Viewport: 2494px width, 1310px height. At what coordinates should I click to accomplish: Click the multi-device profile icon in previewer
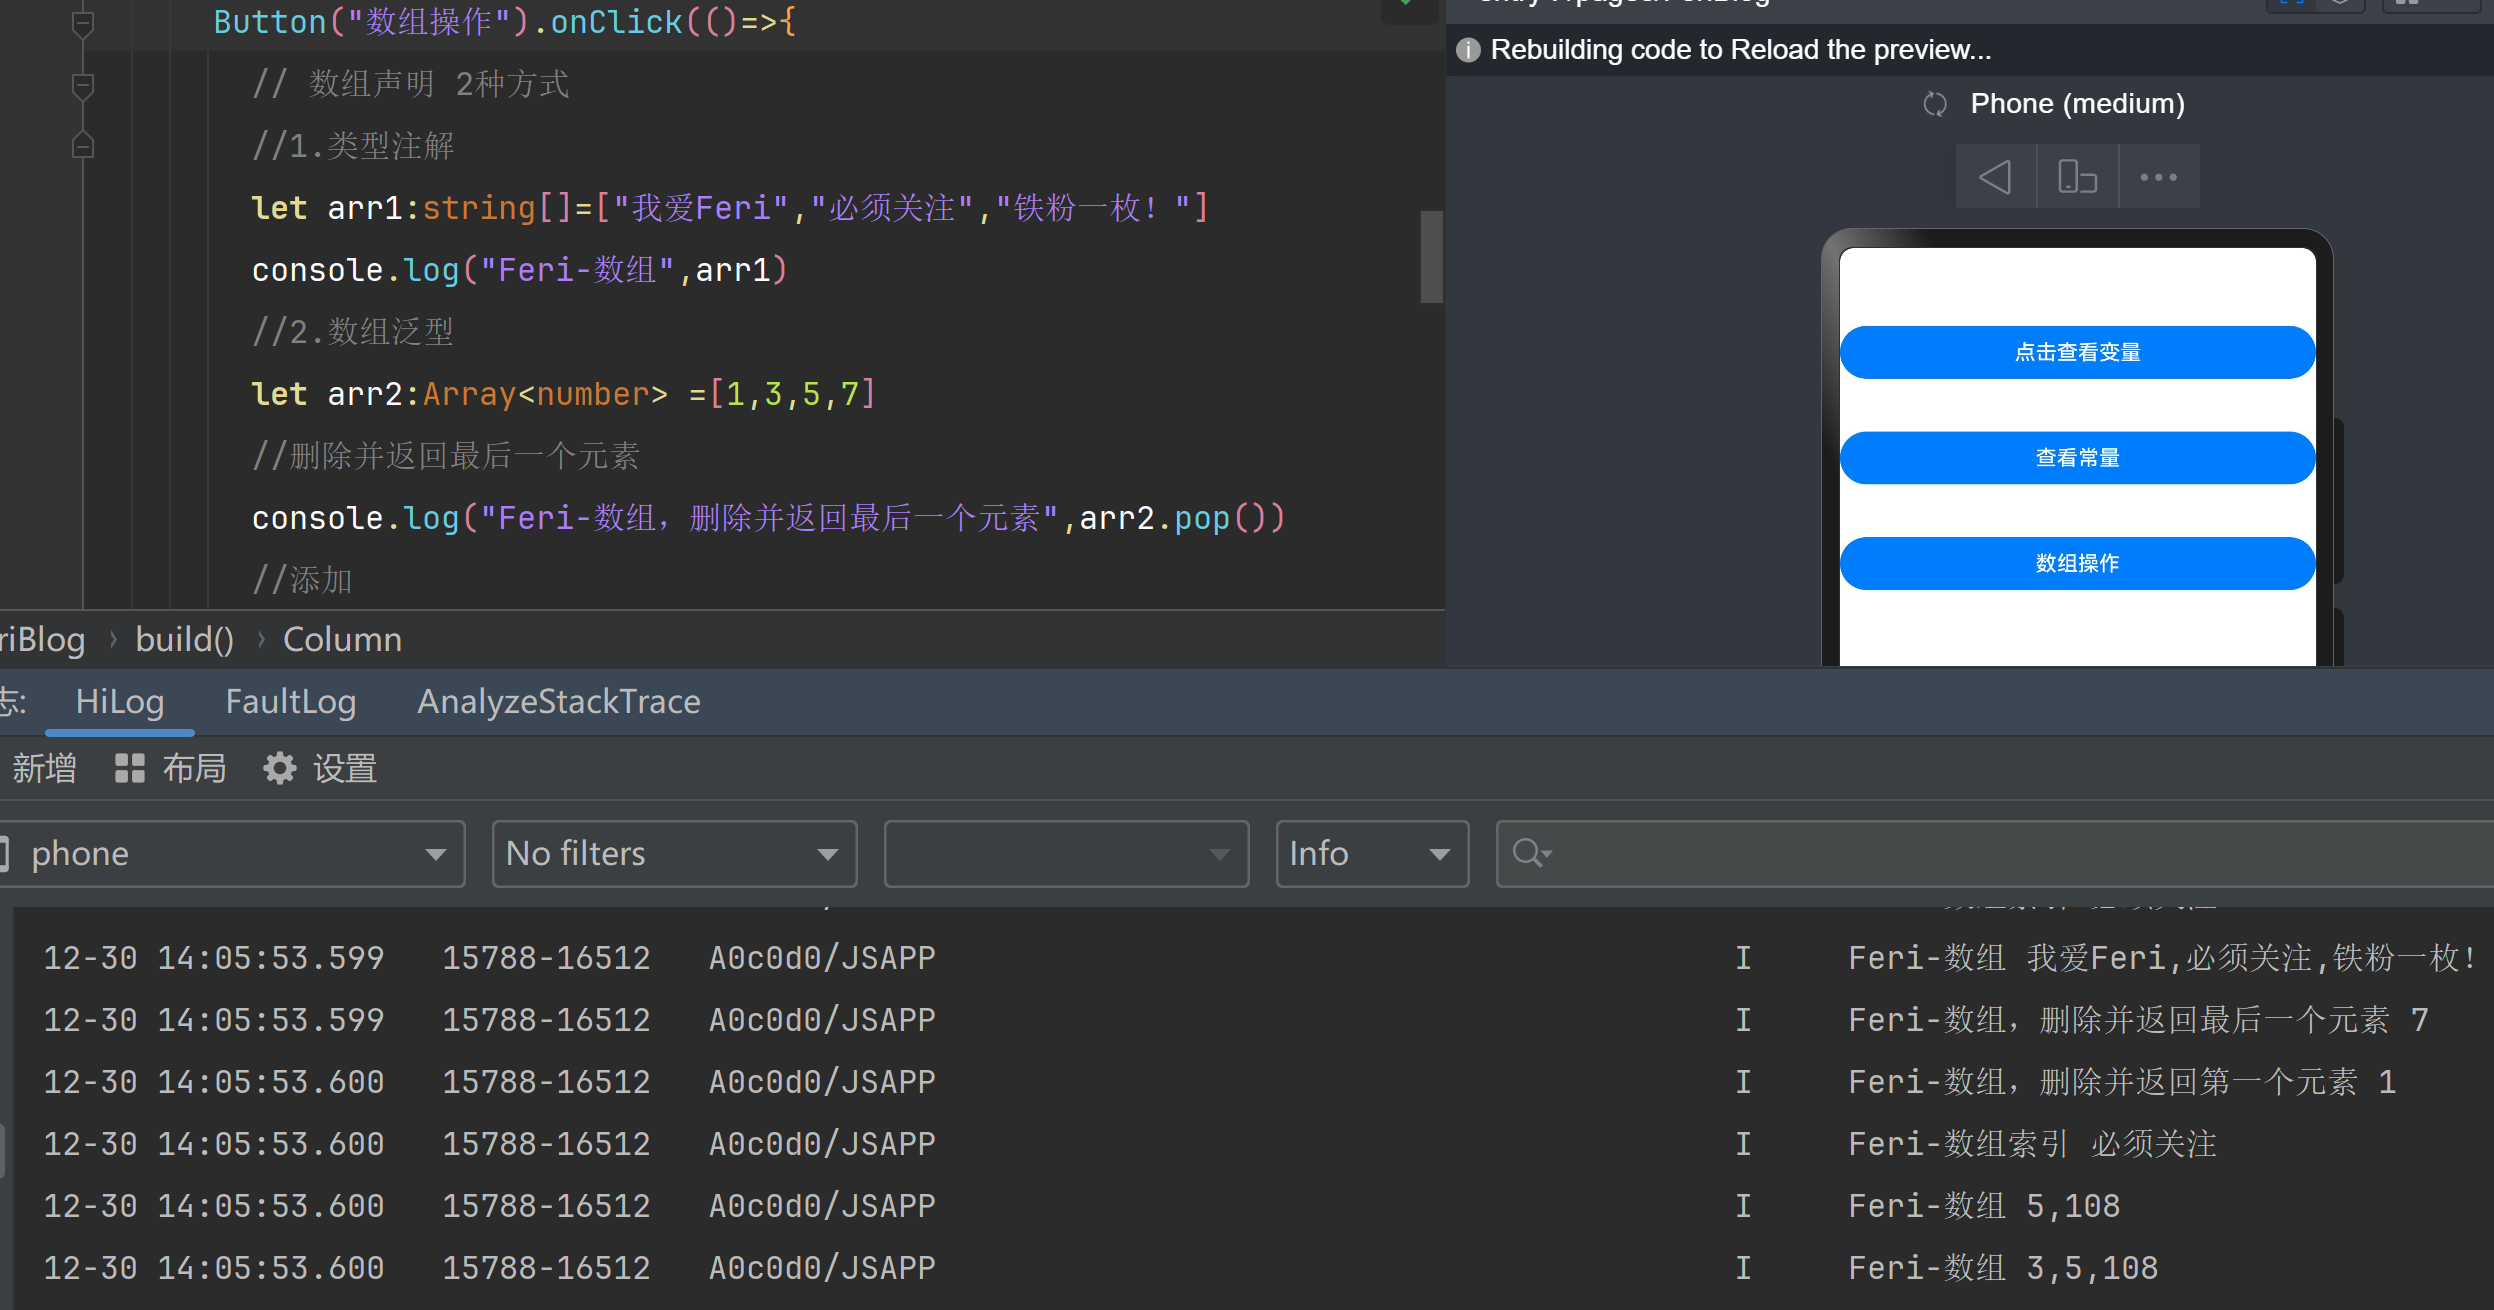[2077, 177]
